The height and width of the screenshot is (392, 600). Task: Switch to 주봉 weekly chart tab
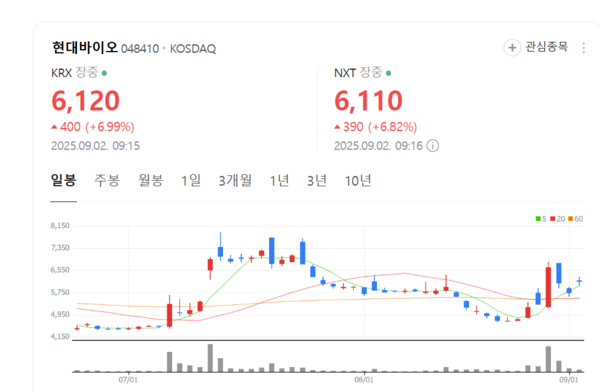point(107,180)
